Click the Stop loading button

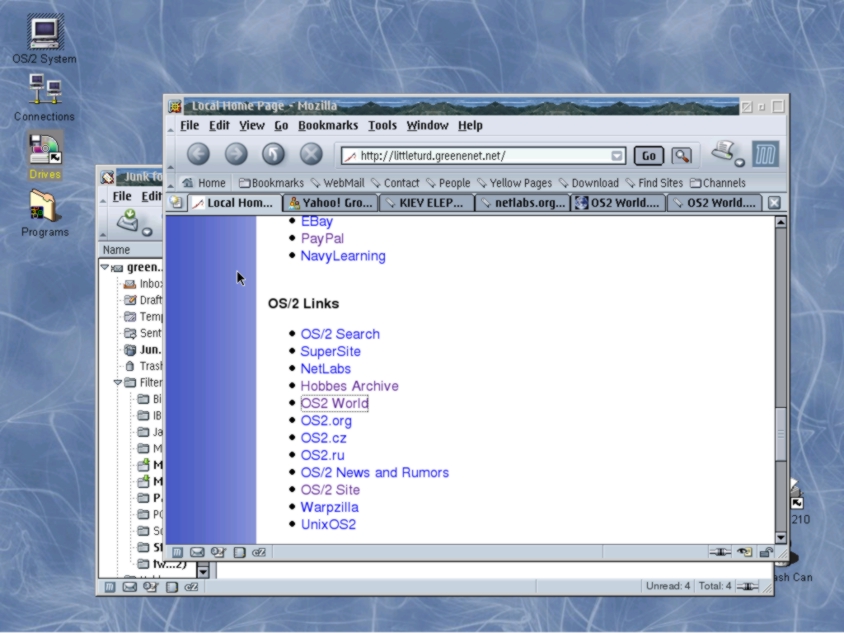[311, 154]
